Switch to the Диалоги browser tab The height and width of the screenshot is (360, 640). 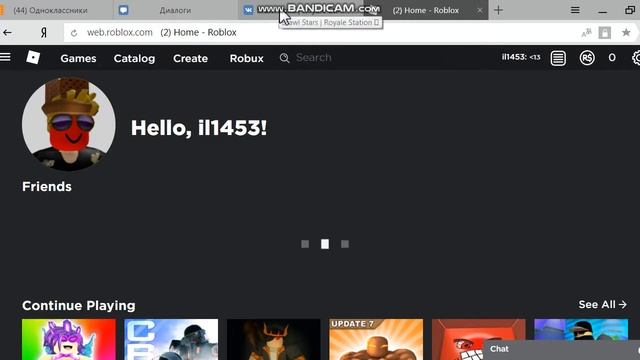tap(176, 10)
